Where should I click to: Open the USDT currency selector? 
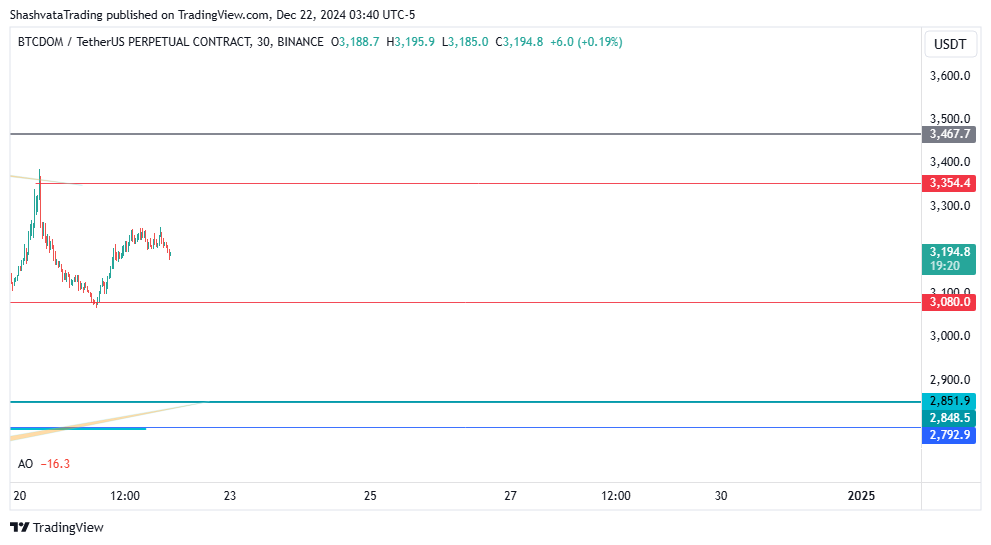[x=950, y=44]
